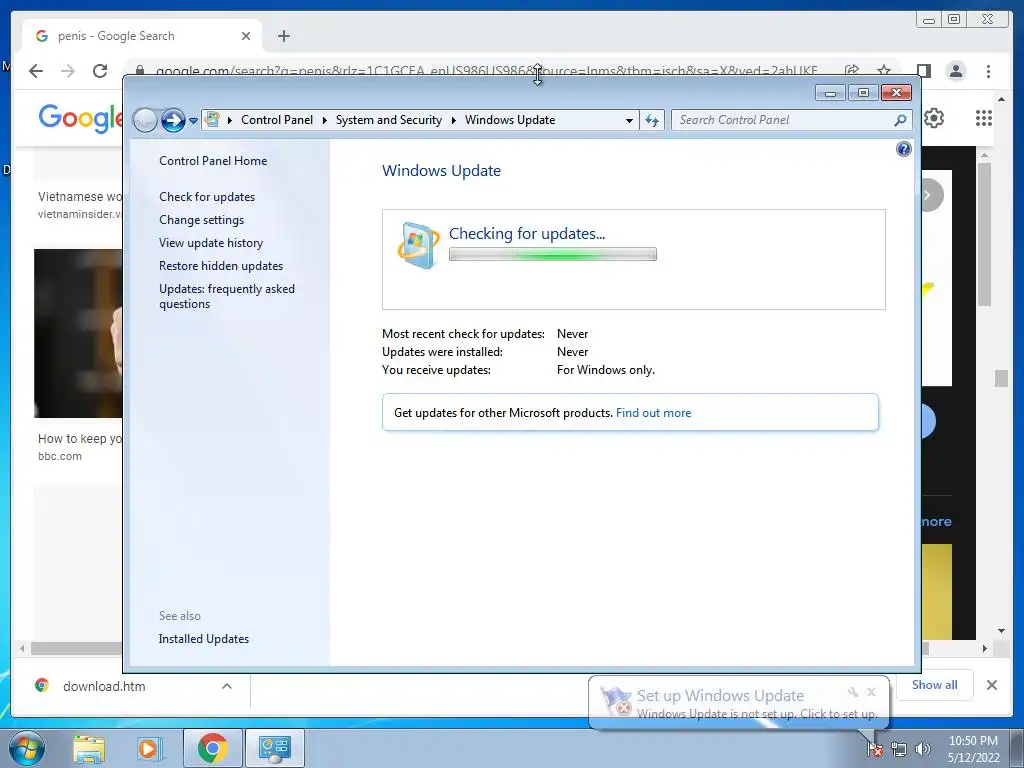Open Control Panel Home link

213,161
